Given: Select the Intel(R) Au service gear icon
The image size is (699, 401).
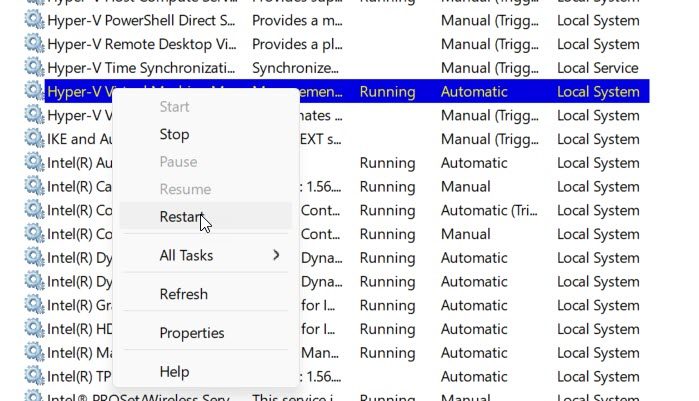Looking at the screenshot, I should [x=34, y=163].
